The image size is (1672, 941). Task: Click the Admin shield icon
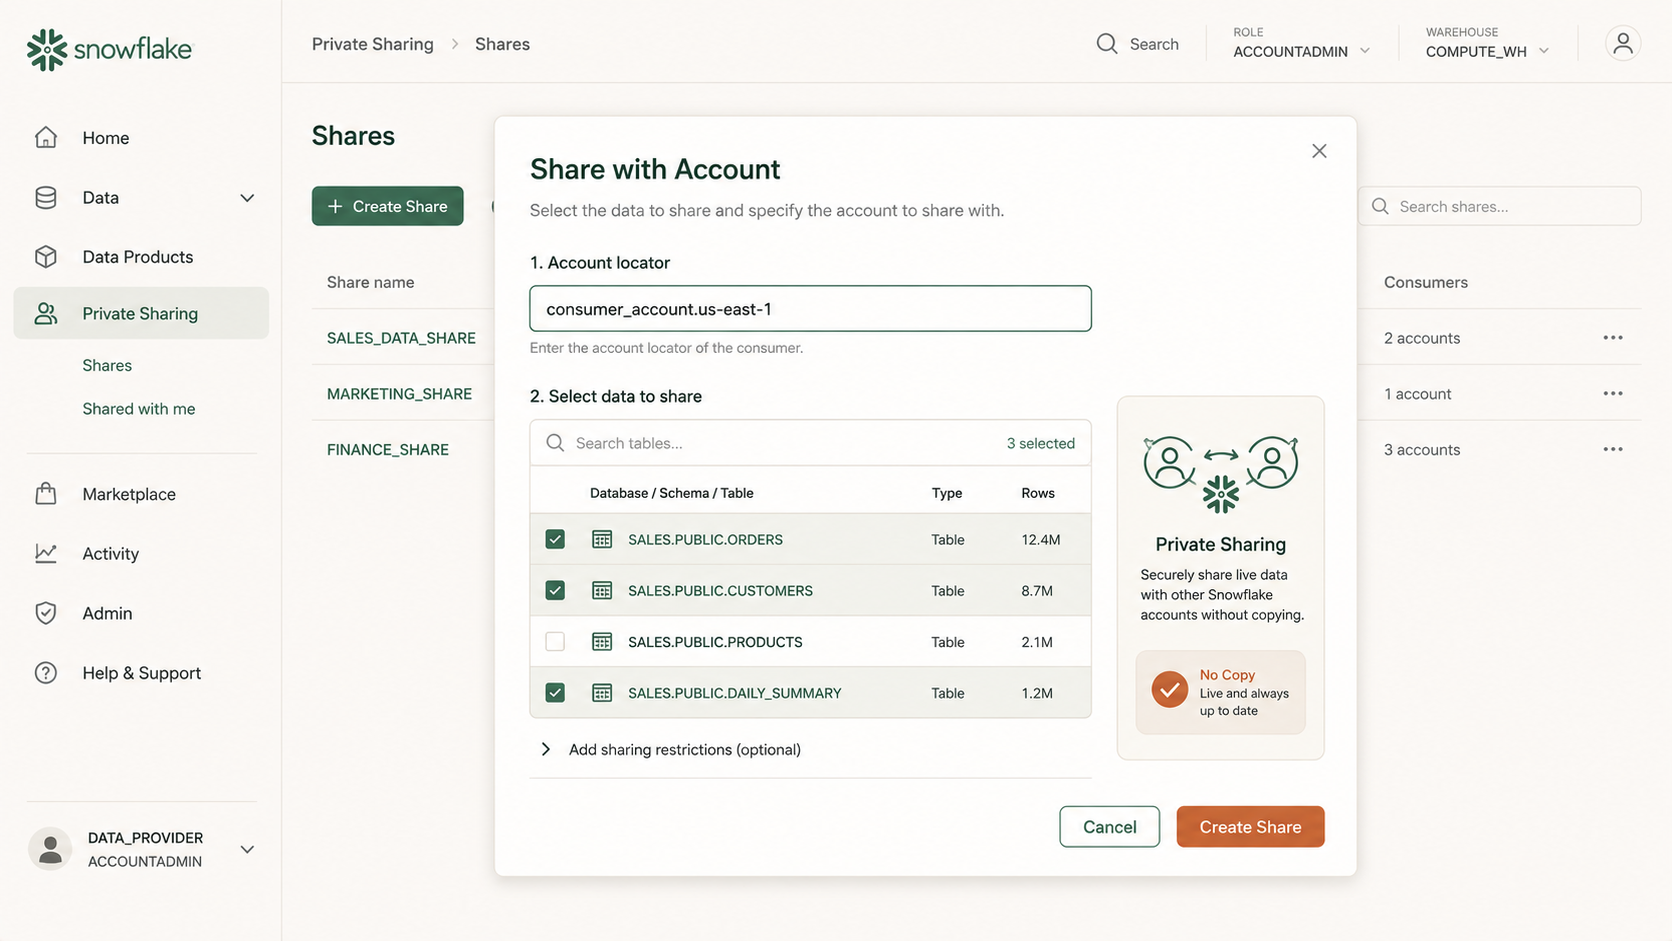(46, 613)
